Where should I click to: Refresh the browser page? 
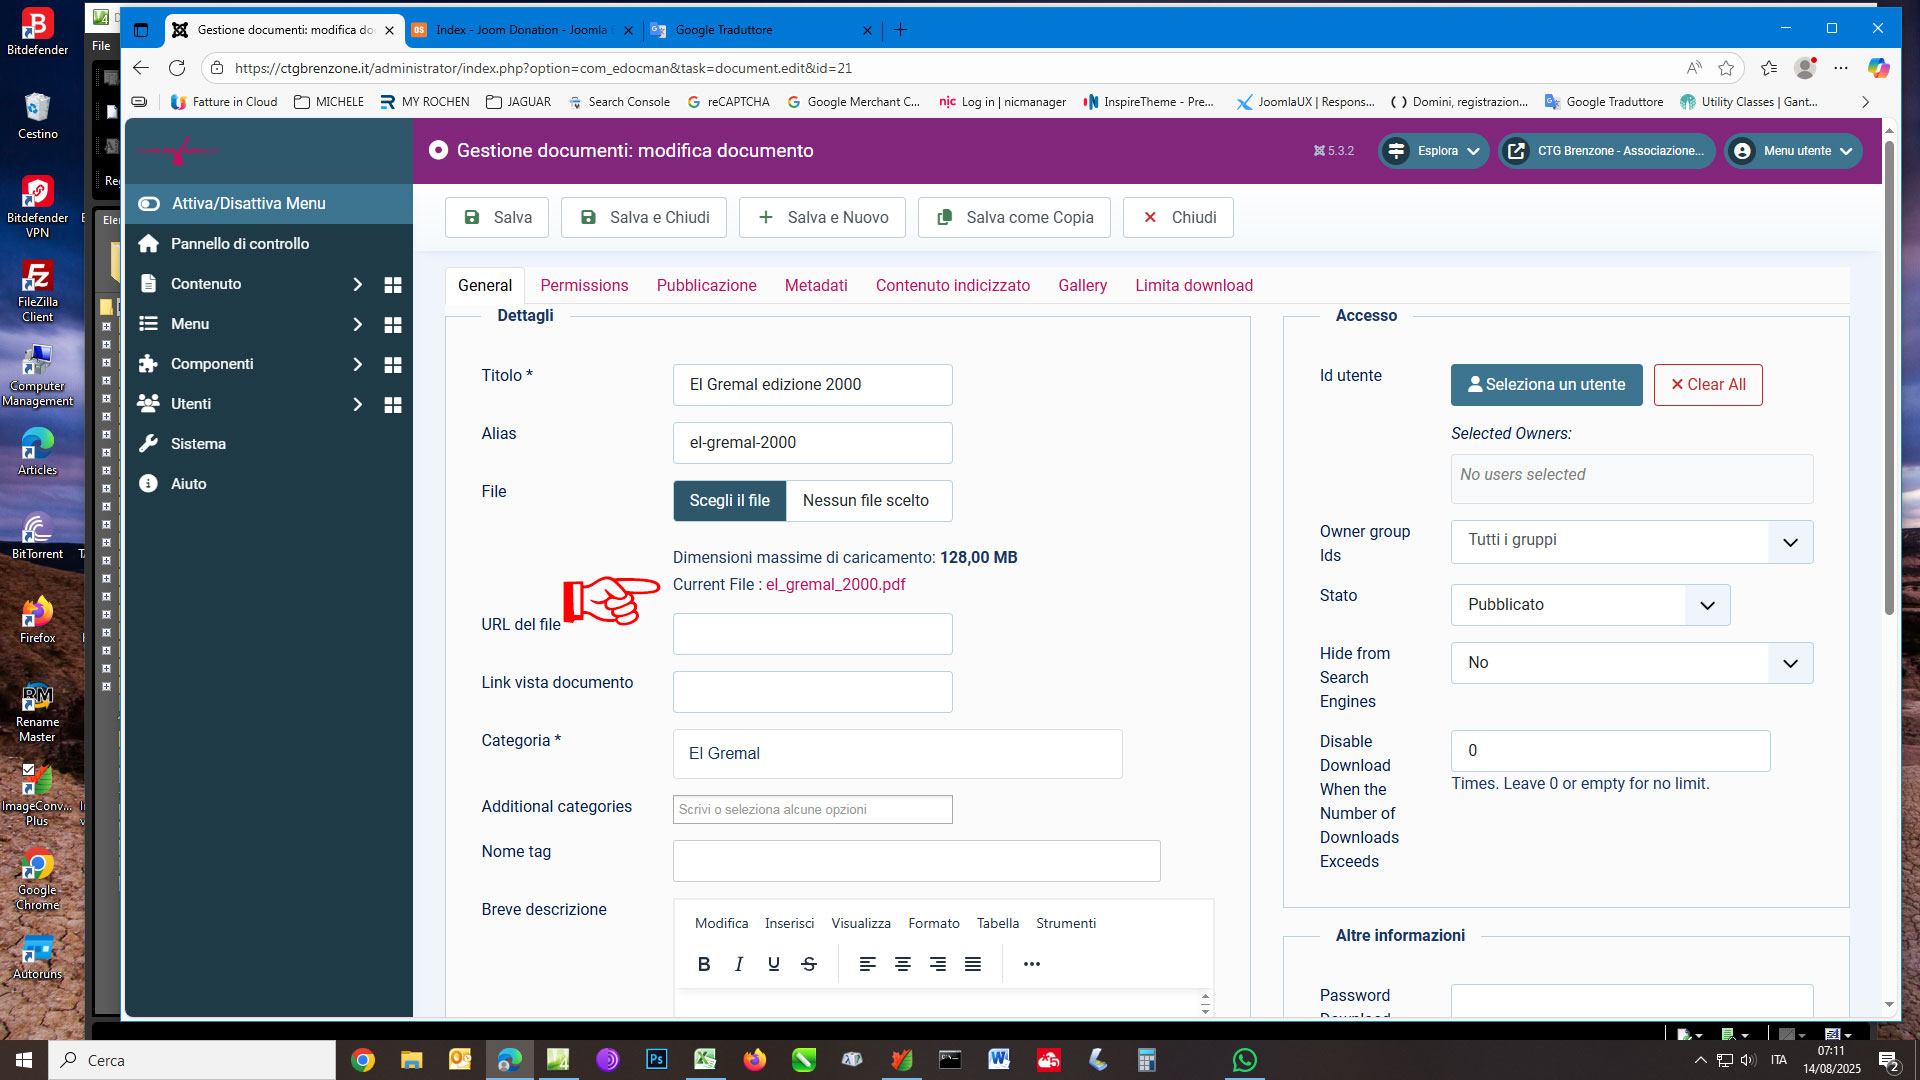point(177,68)
